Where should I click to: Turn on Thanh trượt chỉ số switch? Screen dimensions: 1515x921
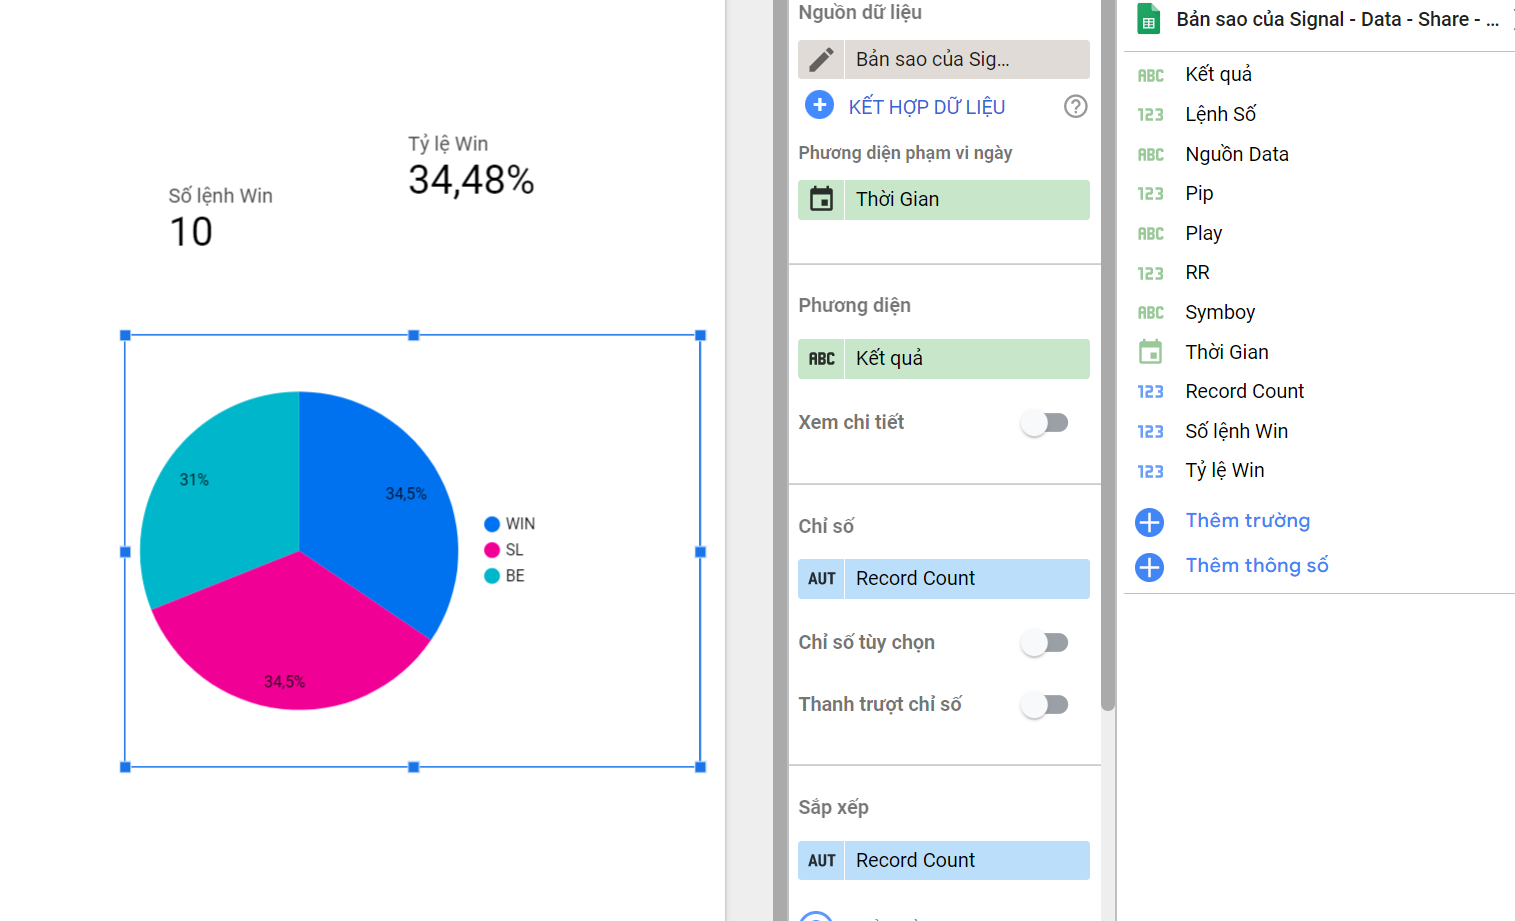click(x=1045, y=705)
